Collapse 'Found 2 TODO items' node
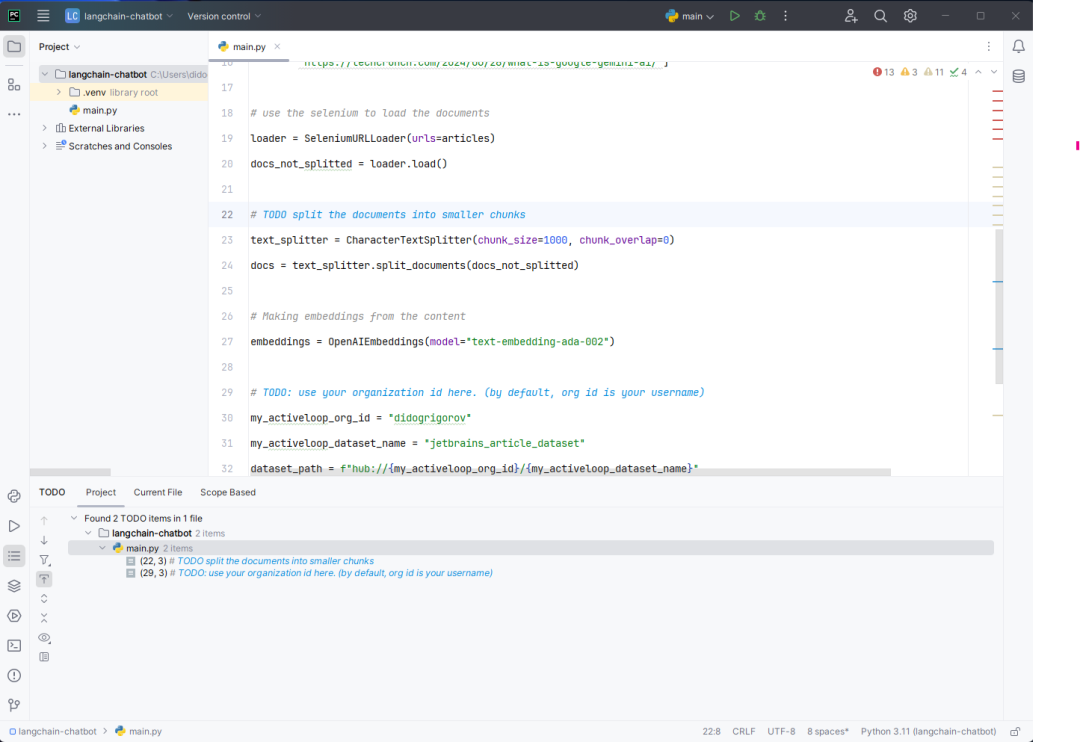The image size is (1080, 742). (74, 518)
